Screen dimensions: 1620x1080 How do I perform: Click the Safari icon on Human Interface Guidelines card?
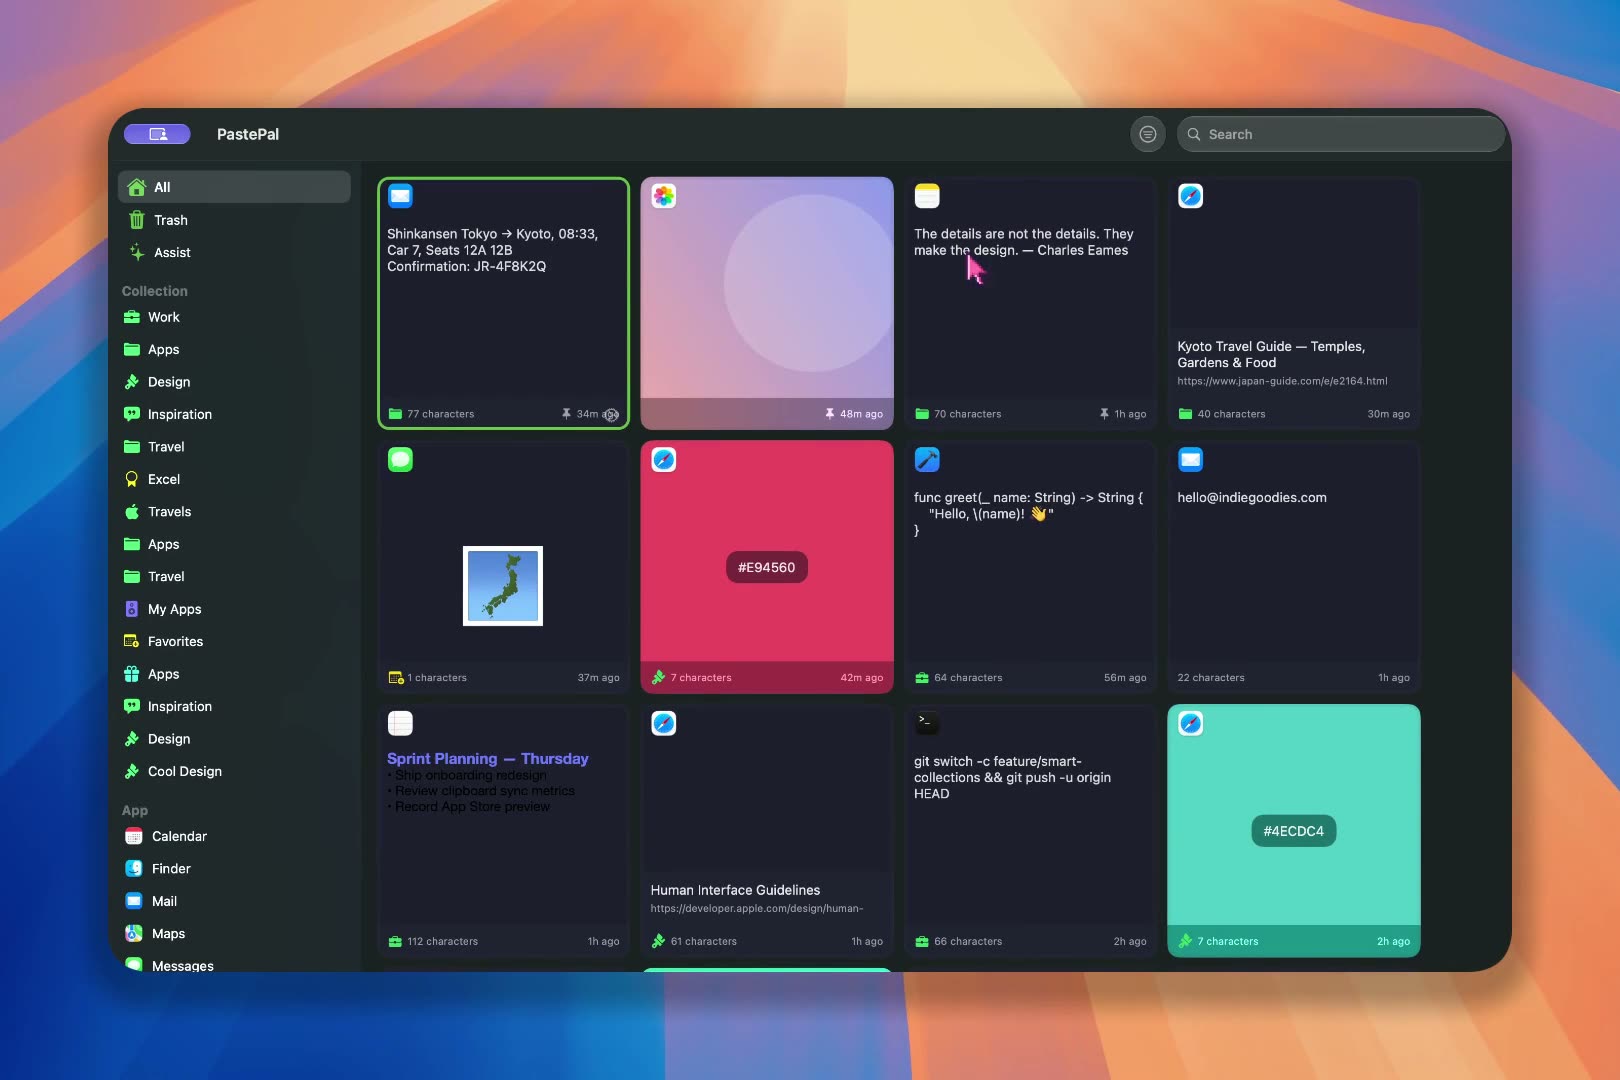click(664, 723)
